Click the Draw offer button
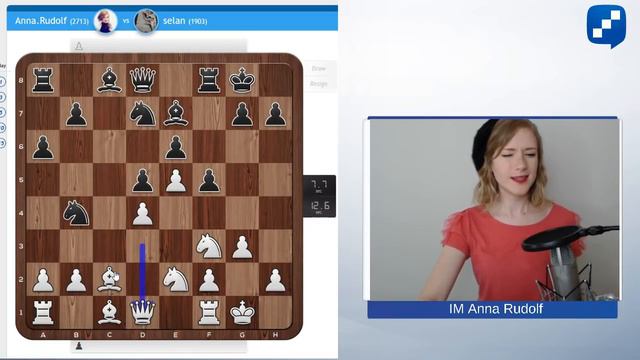Image resolution: width=640 pixels, height=360 pixels. (319, 69)
